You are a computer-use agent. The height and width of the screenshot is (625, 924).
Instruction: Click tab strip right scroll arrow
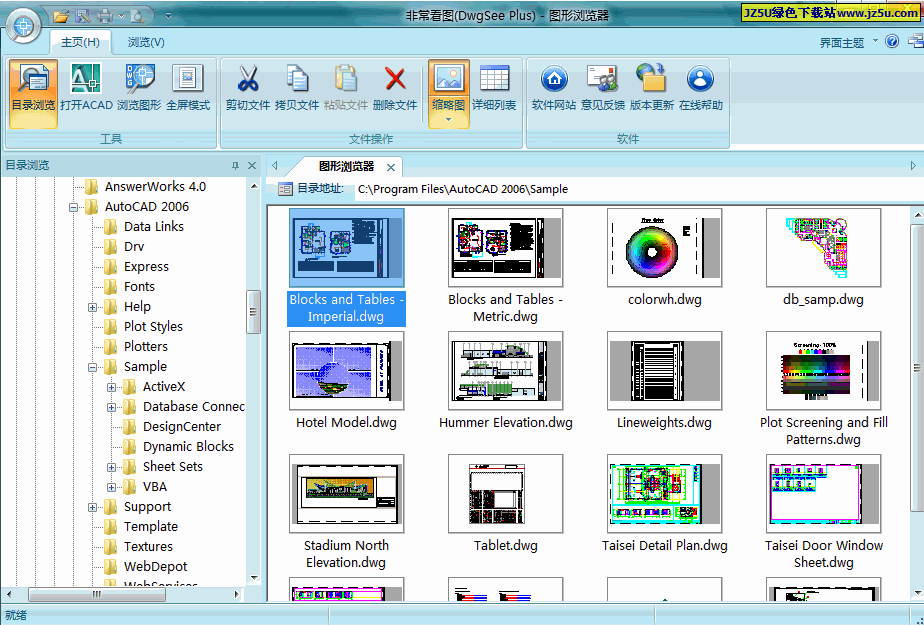pos(913,166)
